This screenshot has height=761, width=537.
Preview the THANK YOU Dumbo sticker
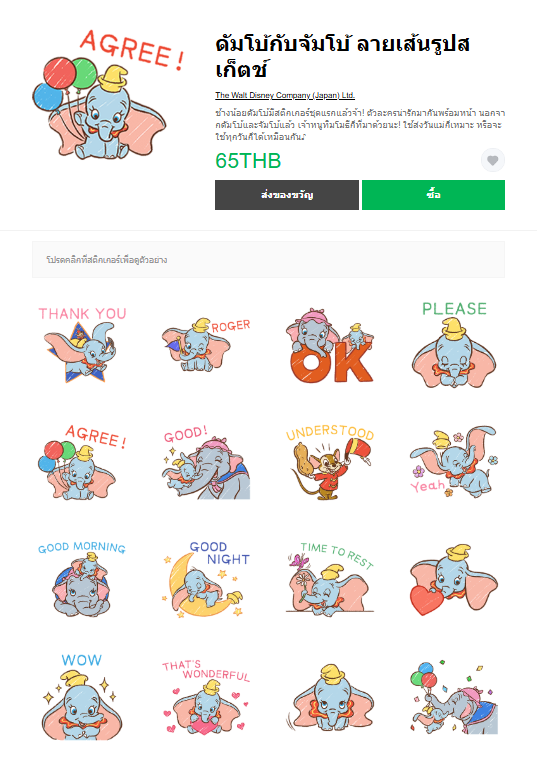(x=83, y=344)
